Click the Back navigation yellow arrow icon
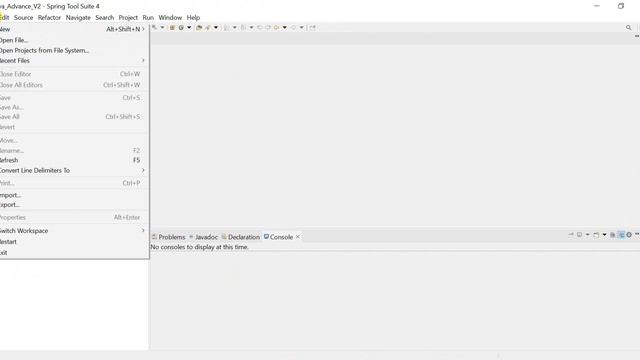 coord(276,27)
